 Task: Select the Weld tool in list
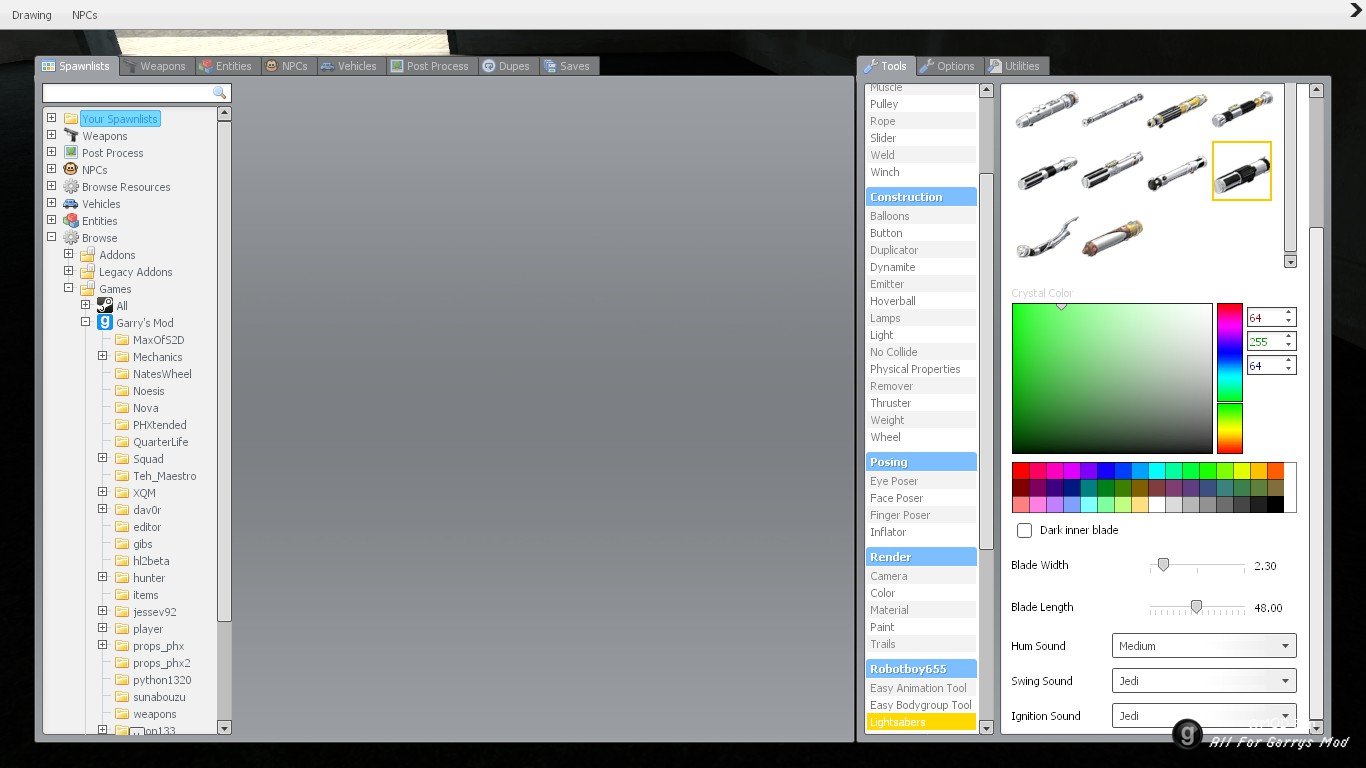pyautogui.click(x=921, y=155)
